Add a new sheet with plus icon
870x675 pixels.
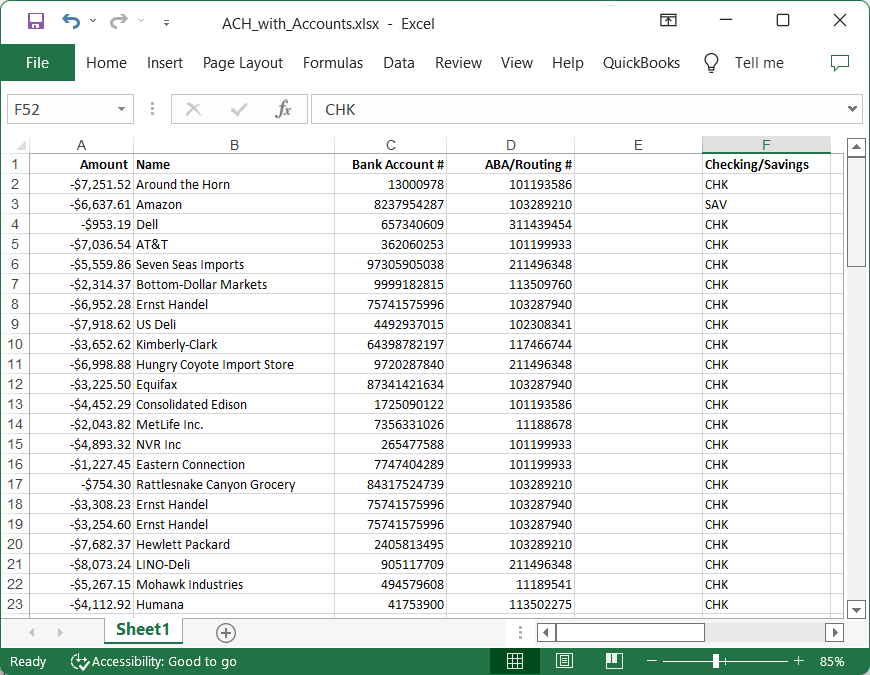[226, 632]
